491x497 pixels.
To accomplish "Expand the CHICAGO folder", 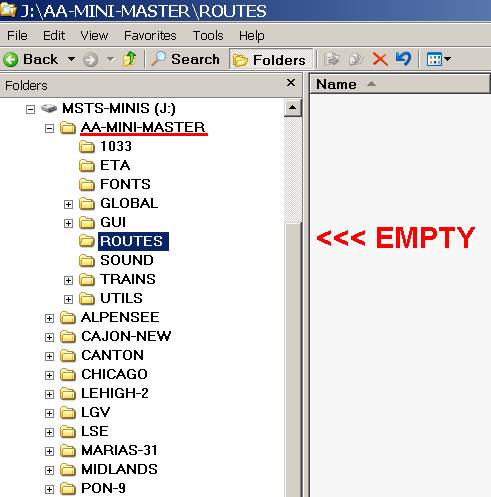I will (x=49, y=375).
